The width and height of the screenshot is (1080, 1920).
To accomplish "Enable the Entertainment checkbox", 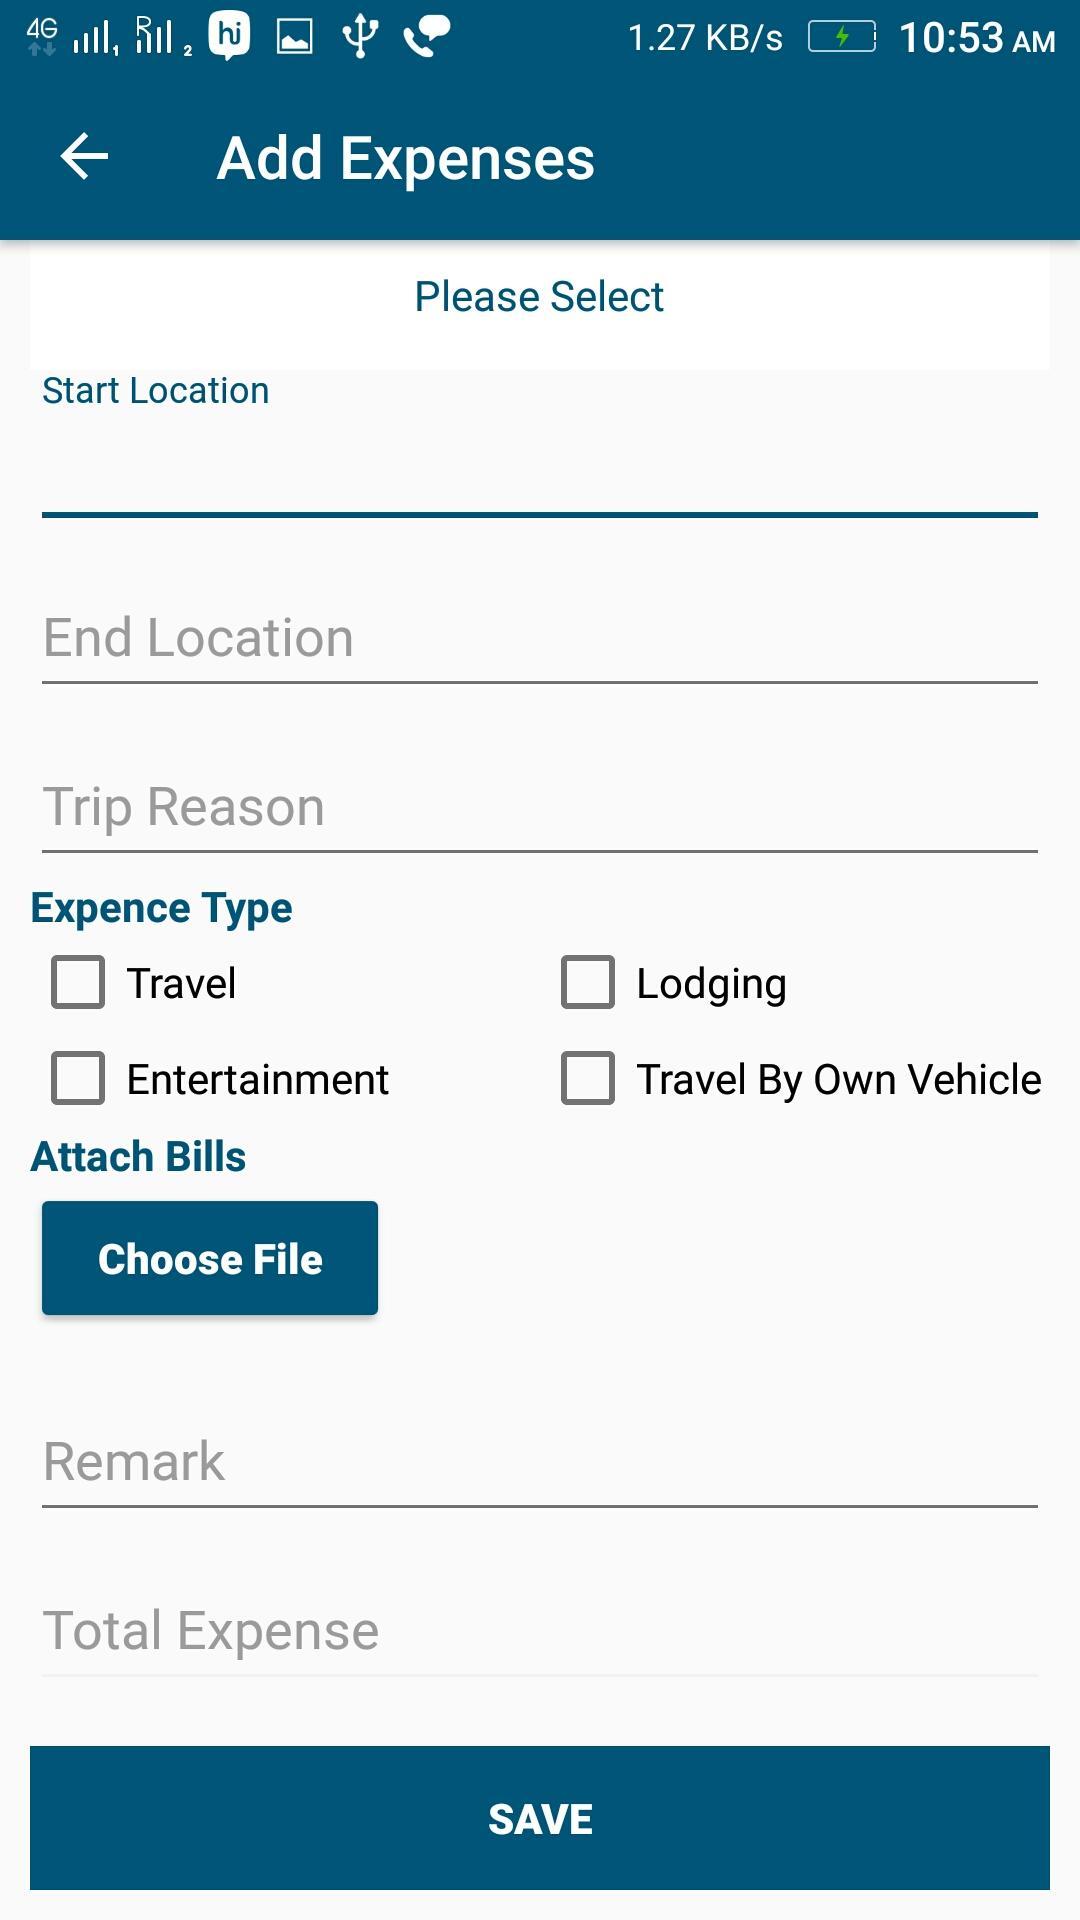I will pyautogui.click(x=78, y=1078).
